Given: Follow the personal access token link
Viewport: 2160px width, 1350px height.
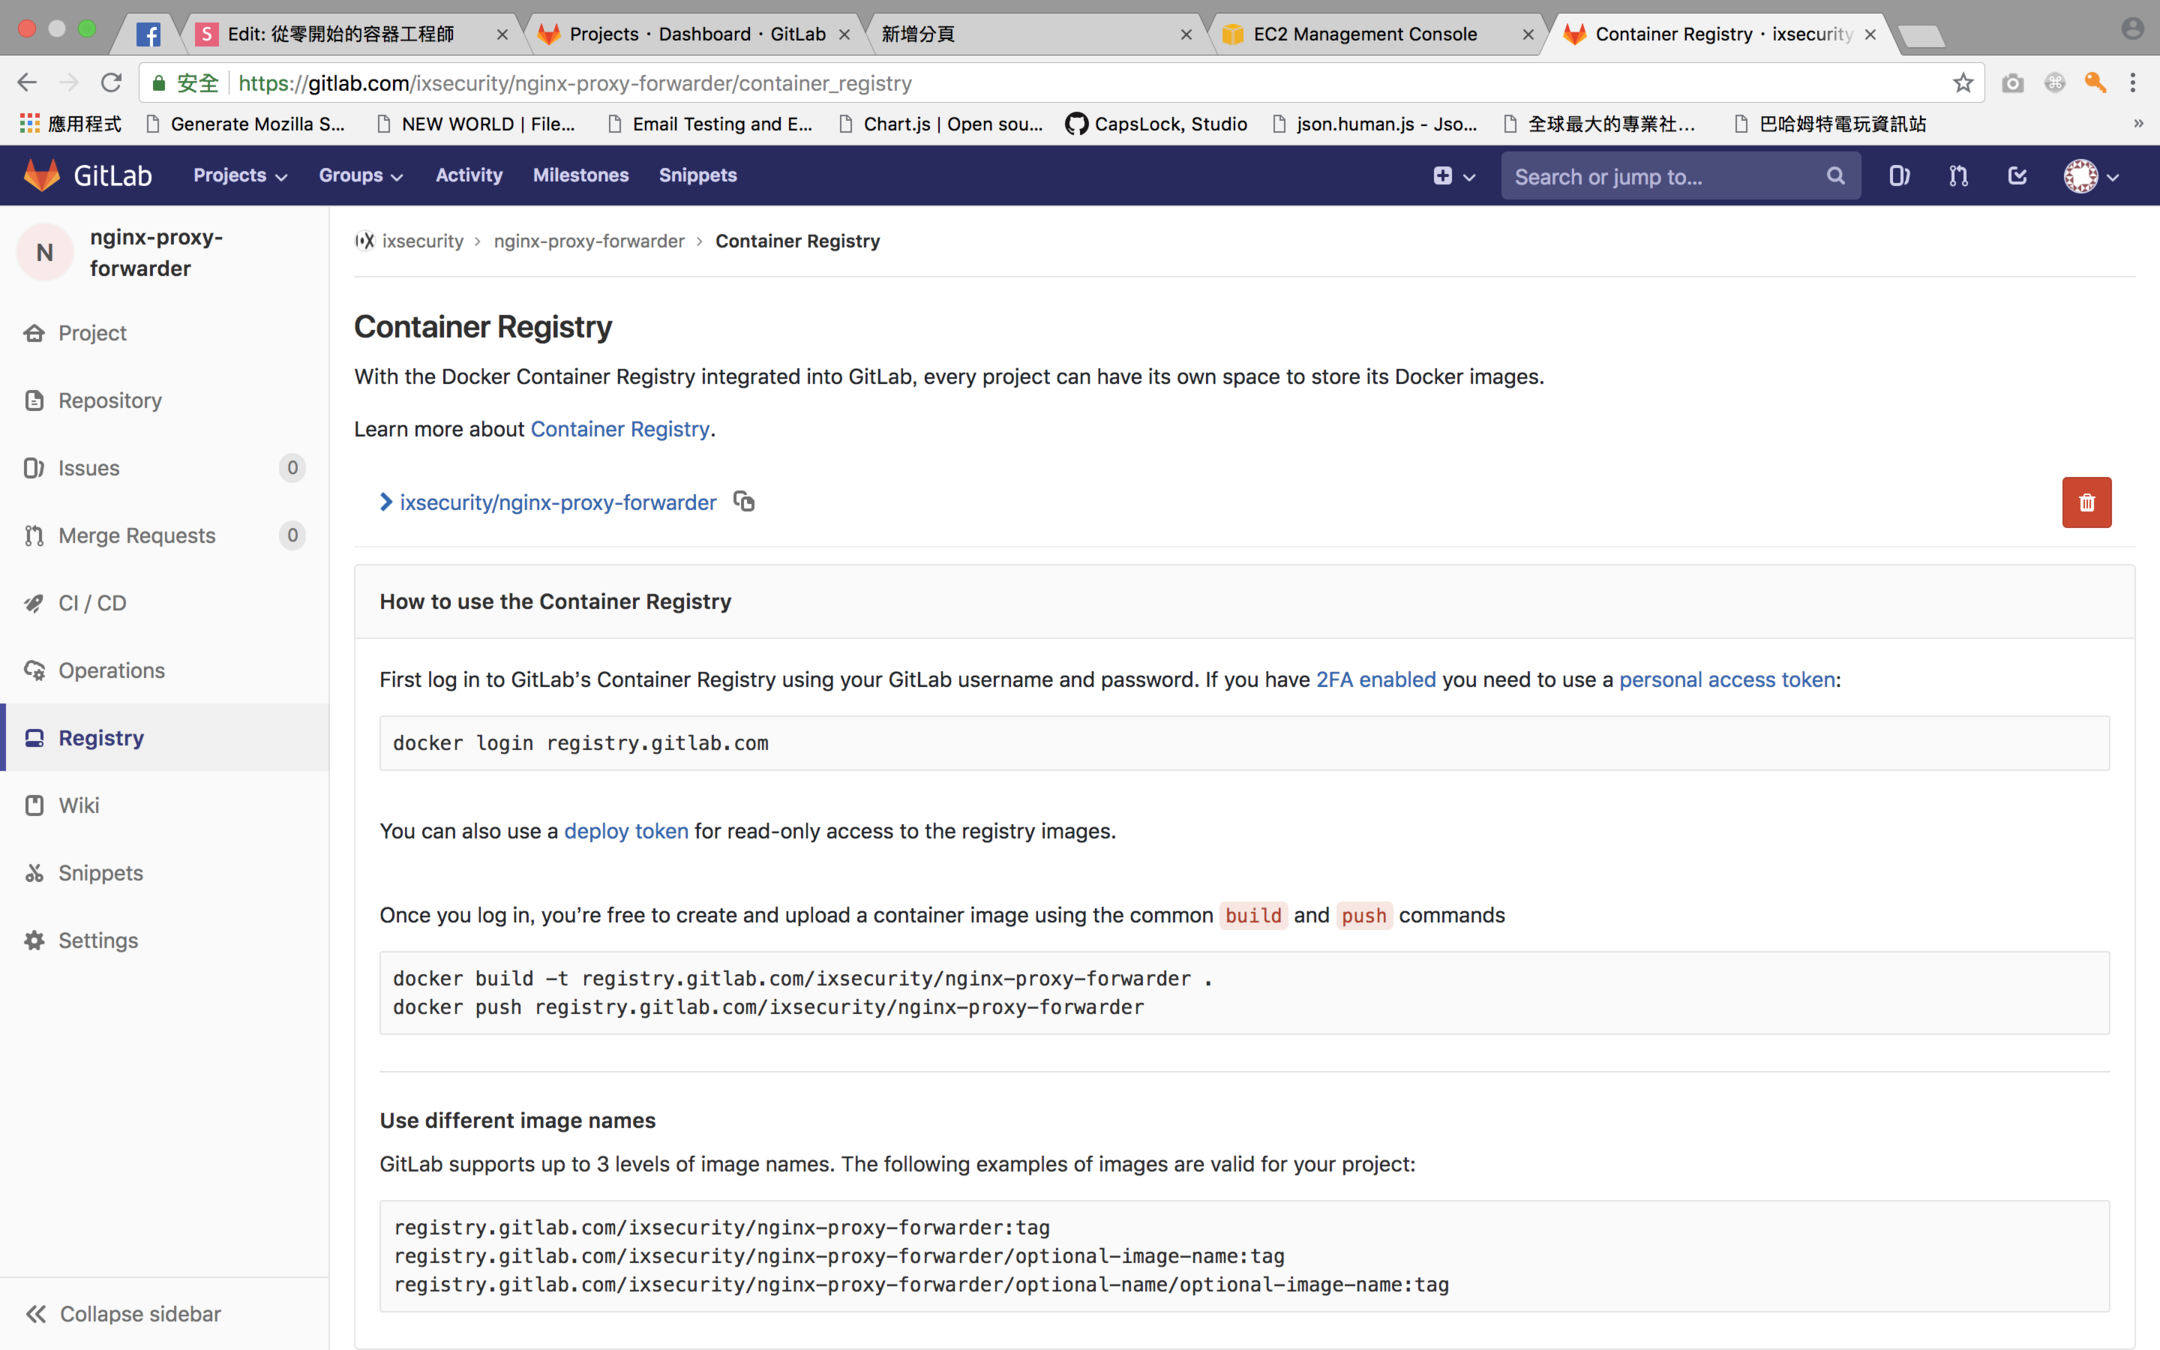Looking at the screenshot, I should (x=1727, y=680).
